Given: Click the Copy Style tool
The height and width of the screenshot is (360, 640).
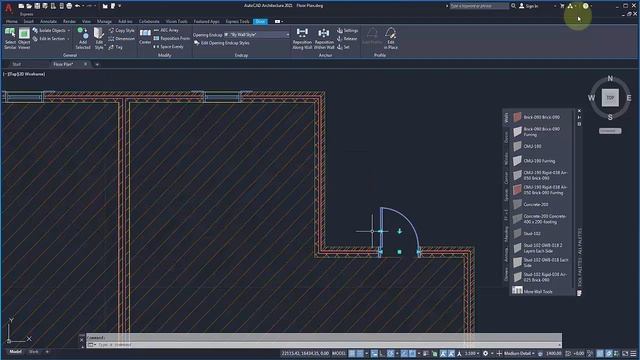Looking at the screenshot, I should coord(121,30).
